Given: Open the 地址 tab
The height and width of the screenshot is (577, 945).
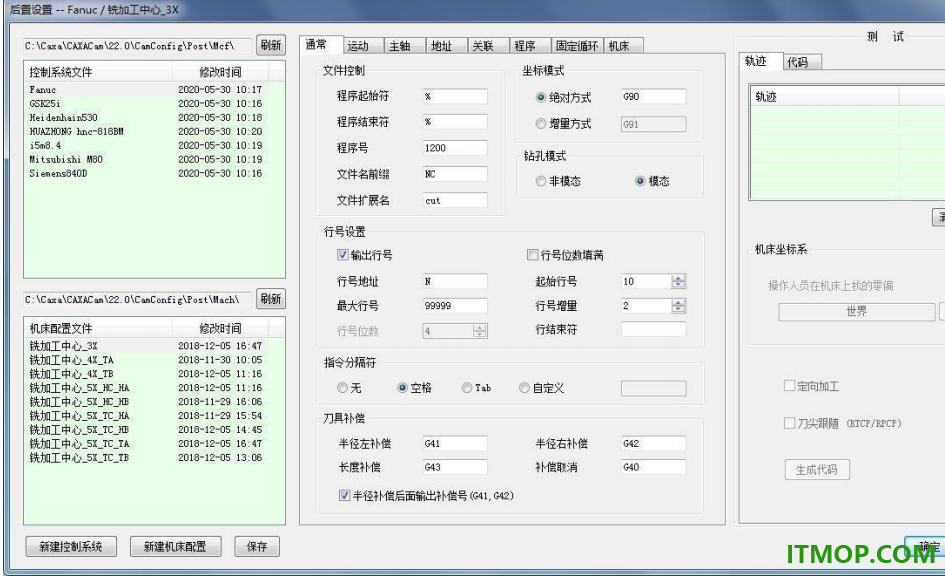Looking at the screenshot, I should [447, 46].
